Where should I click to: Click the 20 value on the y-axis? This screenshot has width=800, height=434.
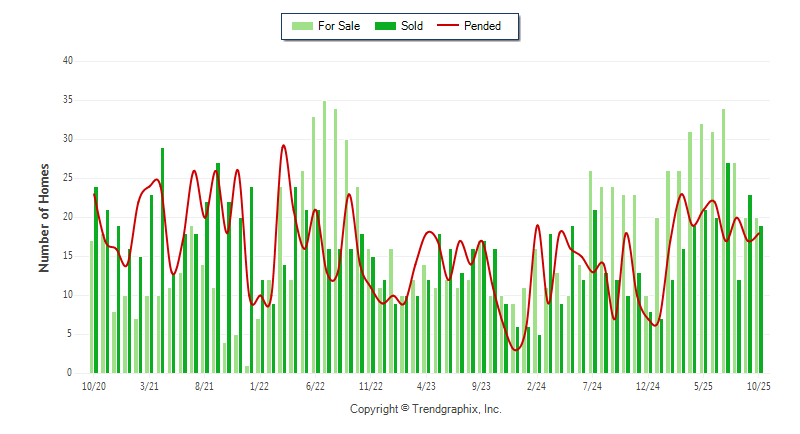pos(68,217)
